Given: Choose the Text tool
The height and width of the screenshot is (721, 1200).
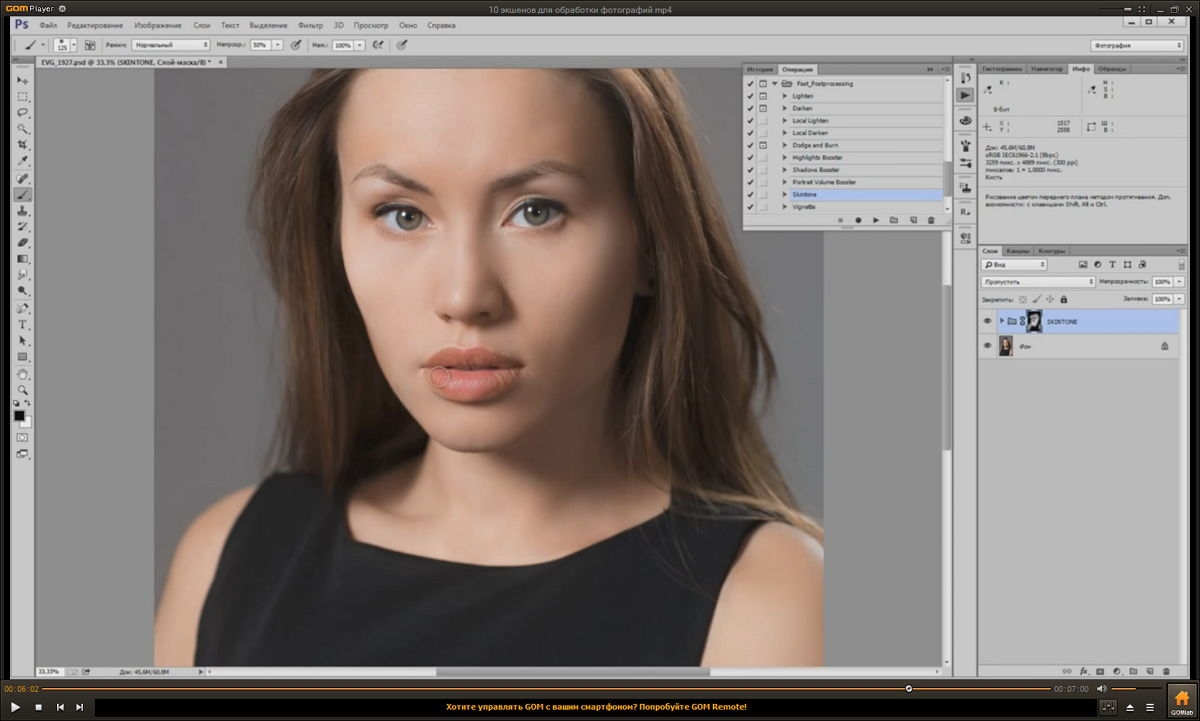Looking at the screenshot, I should point(22,325).
